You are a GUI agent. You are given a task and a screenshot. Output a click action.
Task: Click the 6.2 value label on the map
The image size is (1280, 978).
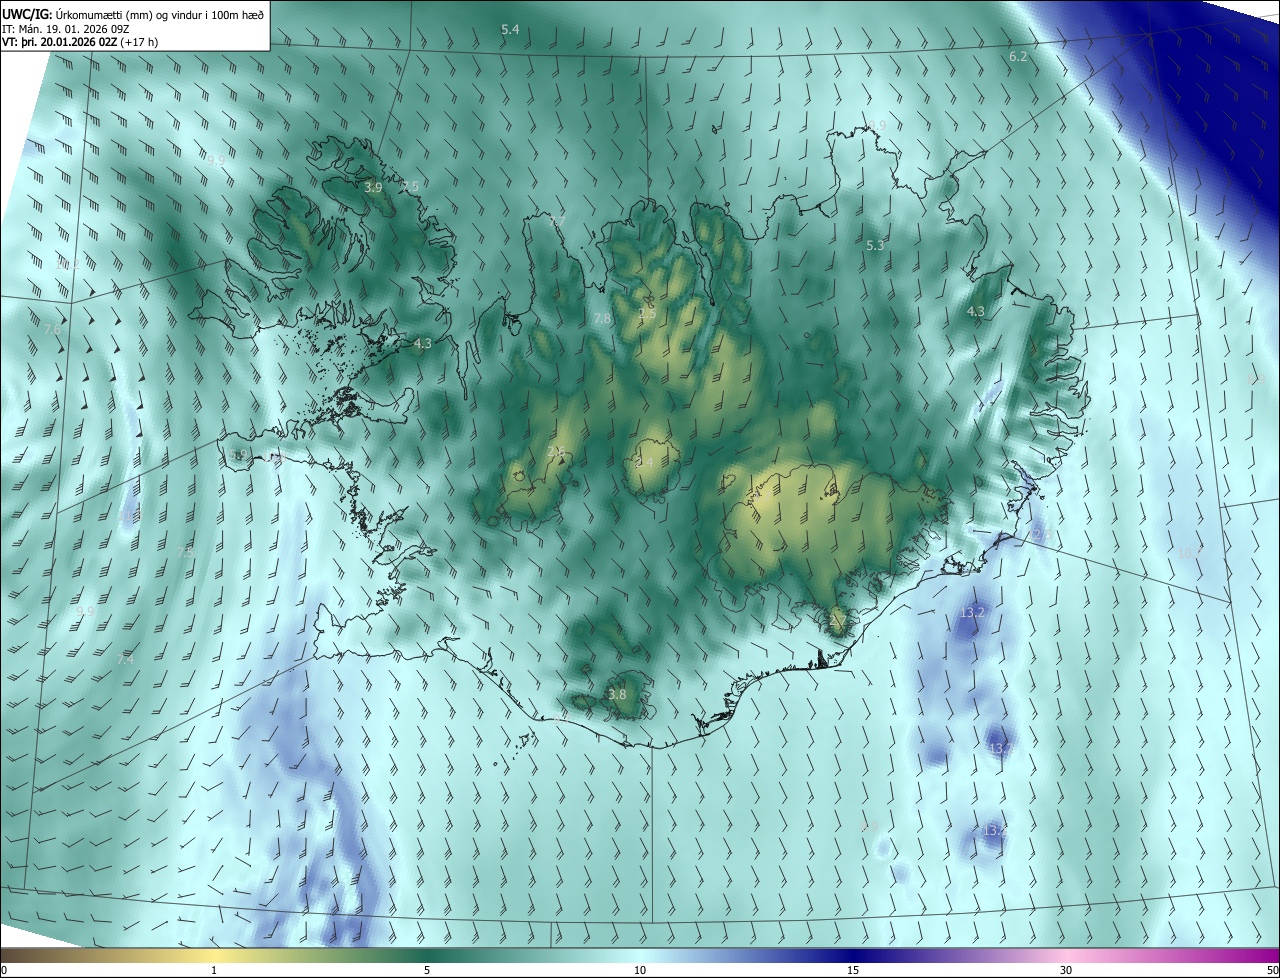pos(1018,57)
